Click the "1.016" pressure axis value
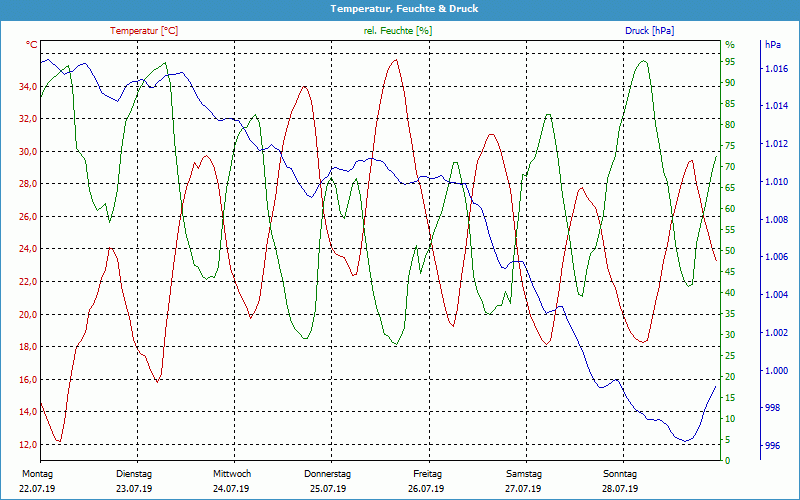This screenshot has width=800, height=500. click(776, 69)
